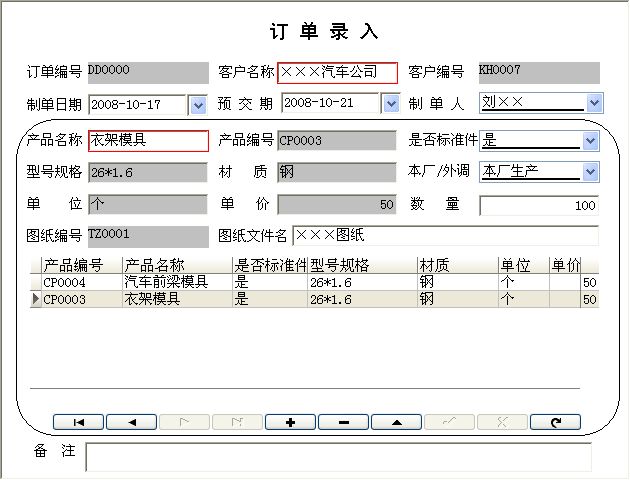Delete record with minus button

pyautogui.click(x=344, y=422)
